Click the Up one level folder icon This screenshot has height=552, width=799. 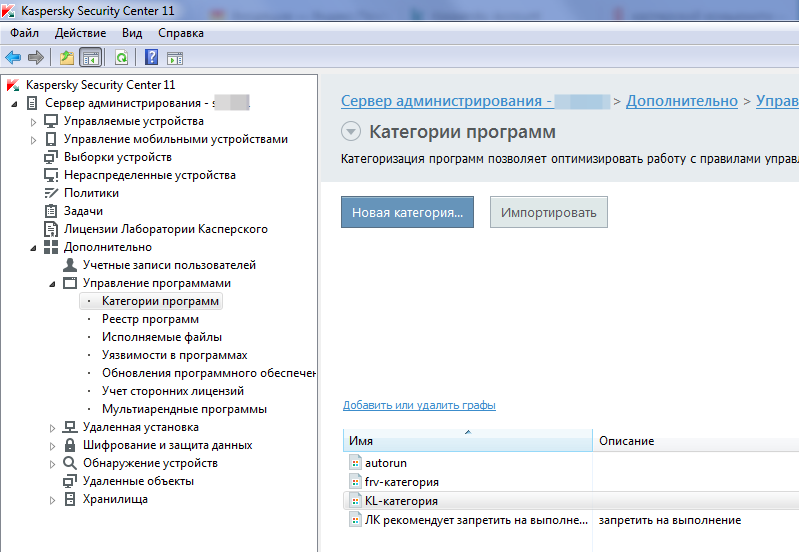(67, 57)
